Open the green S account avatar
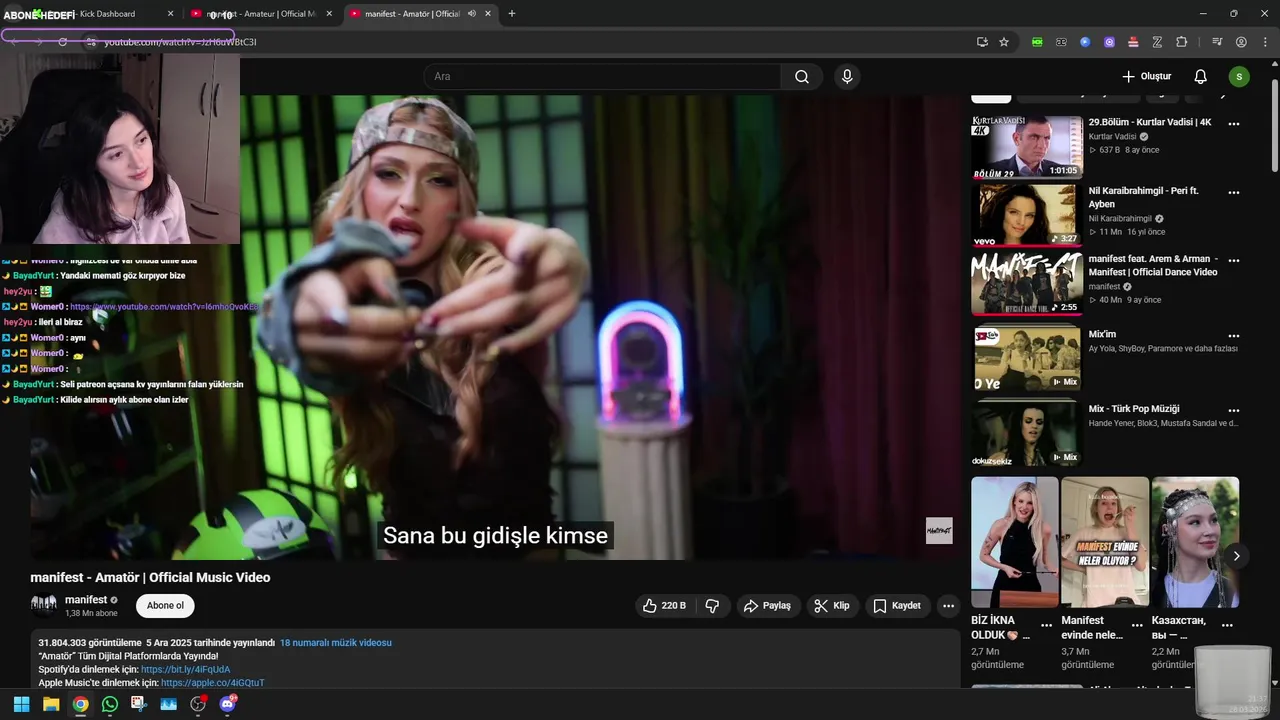1280x720 pixels. point(1239,77)
